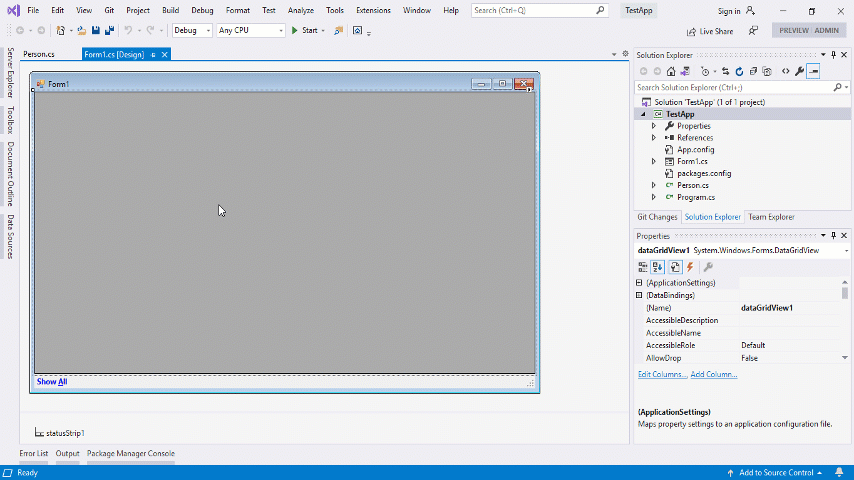This screenshot has height=480, width=854.
Task: Collapse All in Solution Explorer
Action: (753, 71)
